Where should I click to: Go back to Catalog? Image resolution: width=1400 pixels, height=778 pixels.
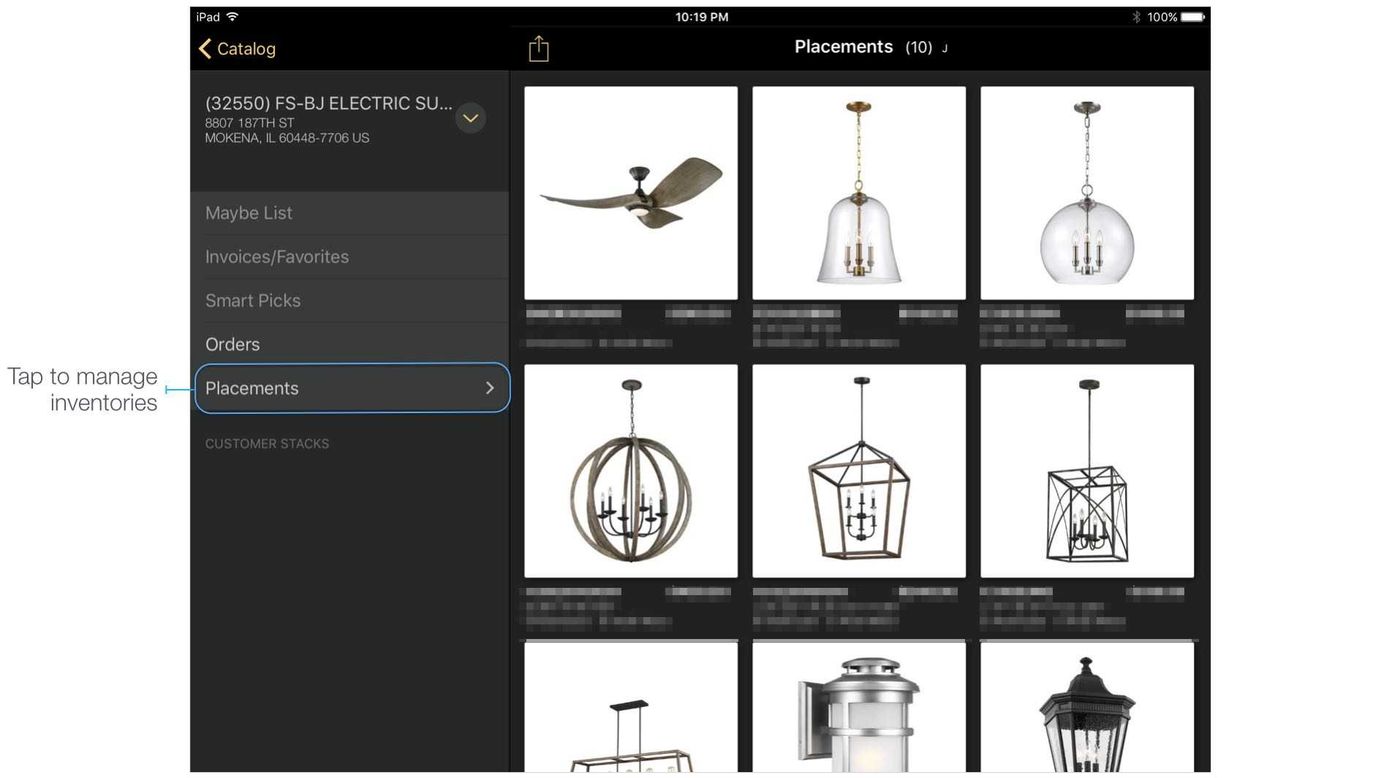(237, 48)
